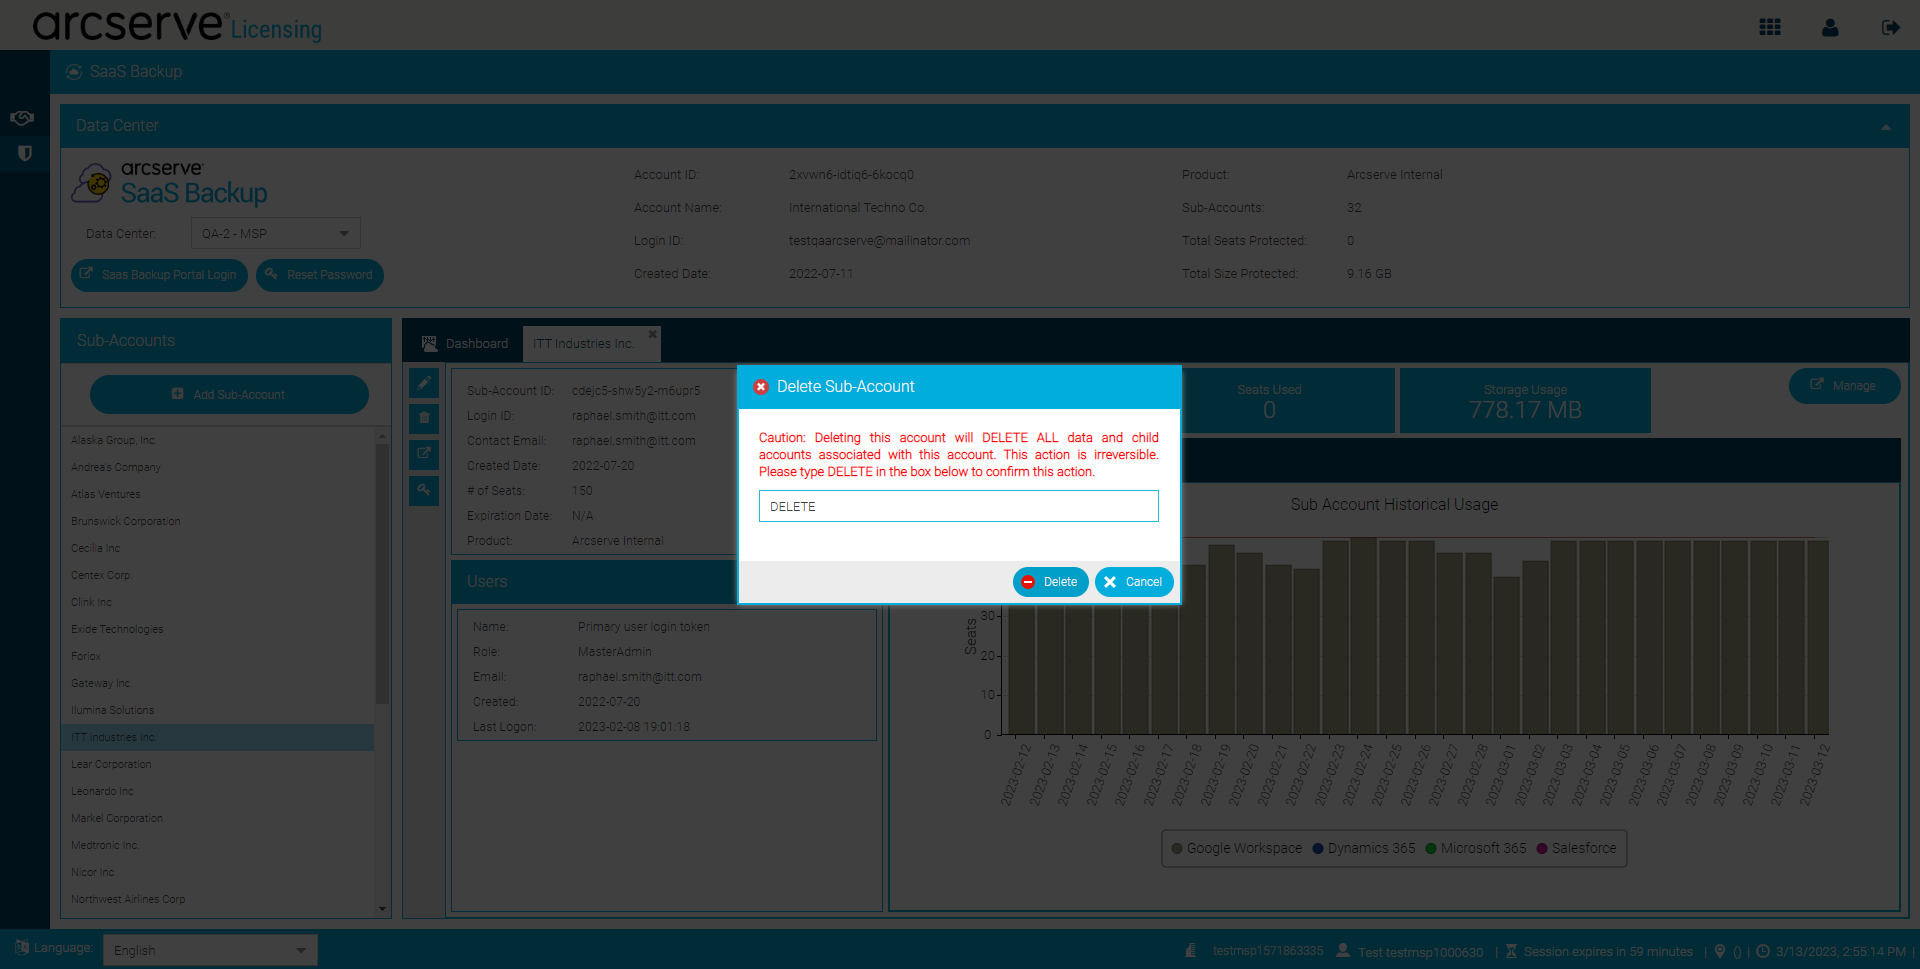The image size is (1920, 969).
Task: Click the dialog red error icon
Action: pos(761,387)
